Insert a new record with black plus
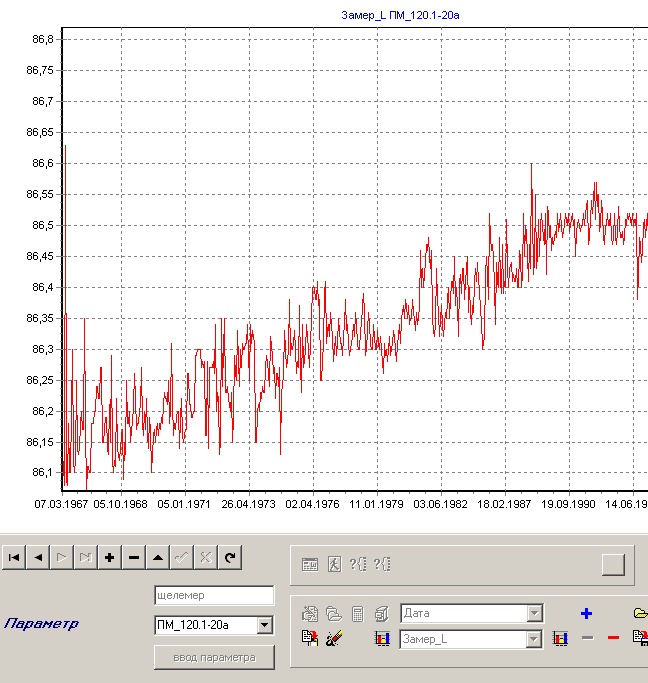 coord(110,557)
